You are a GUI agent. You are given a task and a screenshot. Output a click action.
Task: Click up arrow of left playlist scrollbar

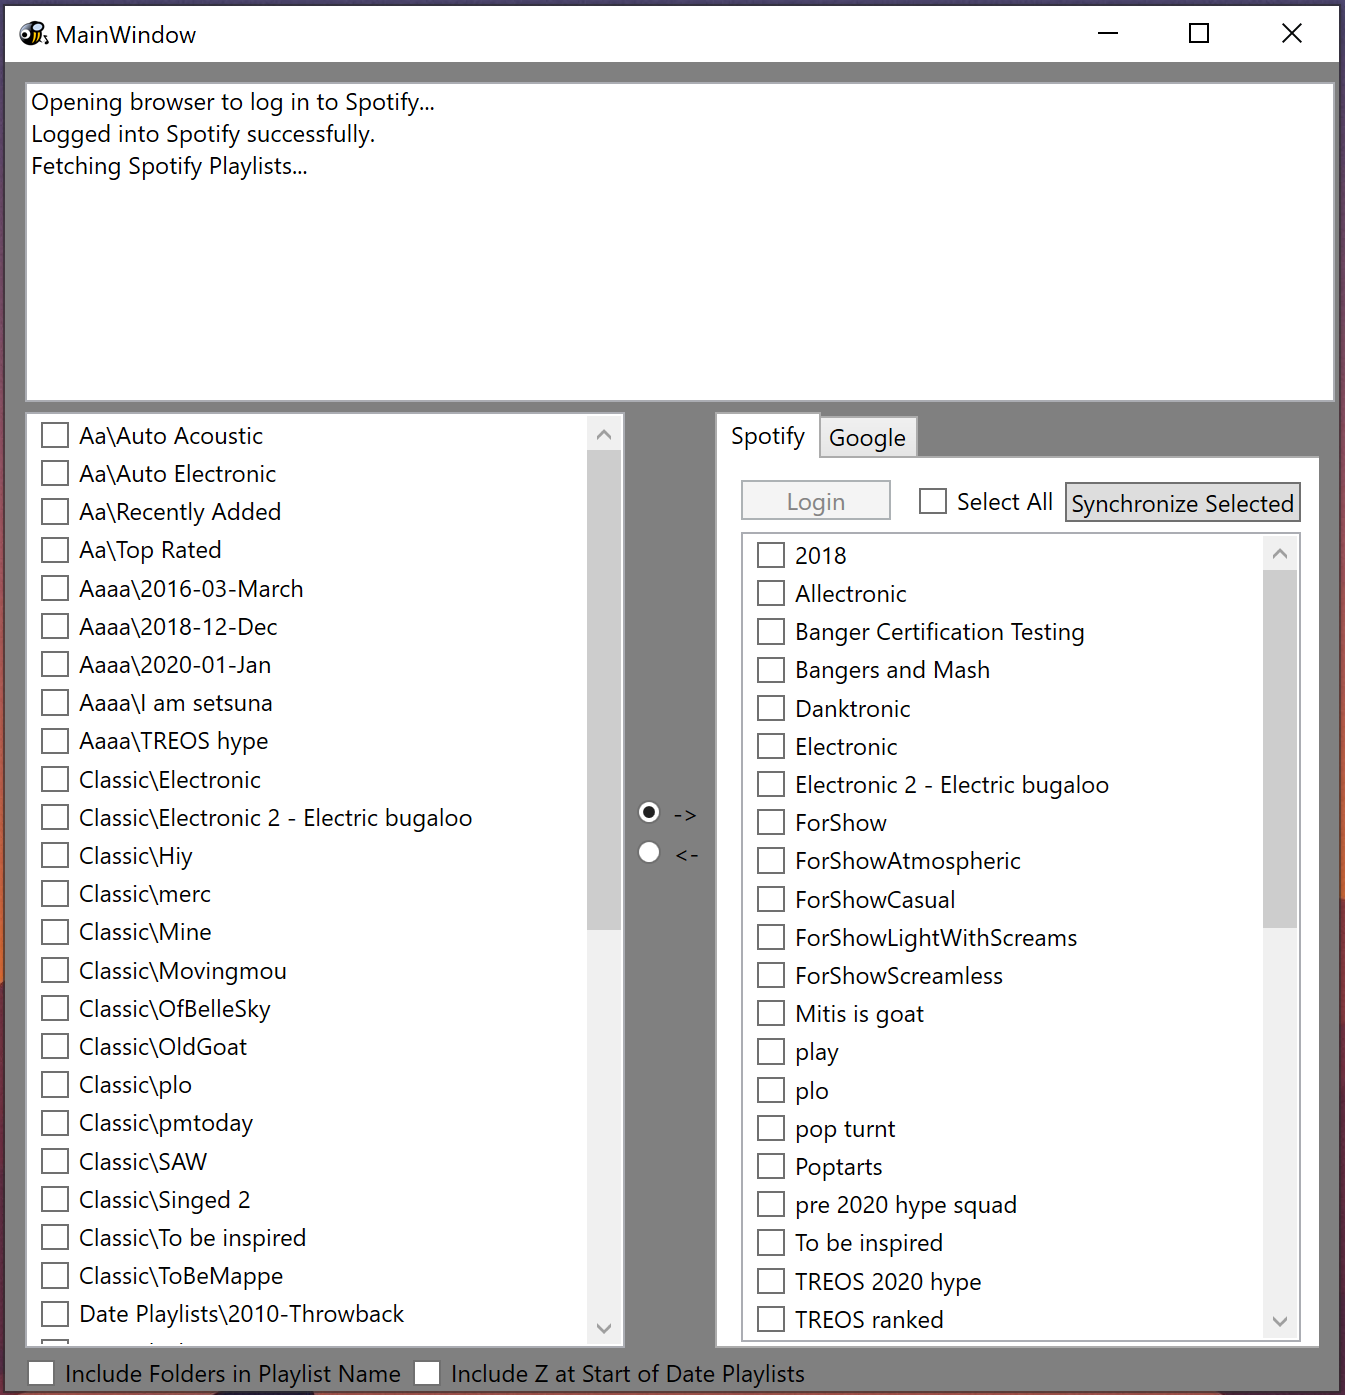click(604, 434)
